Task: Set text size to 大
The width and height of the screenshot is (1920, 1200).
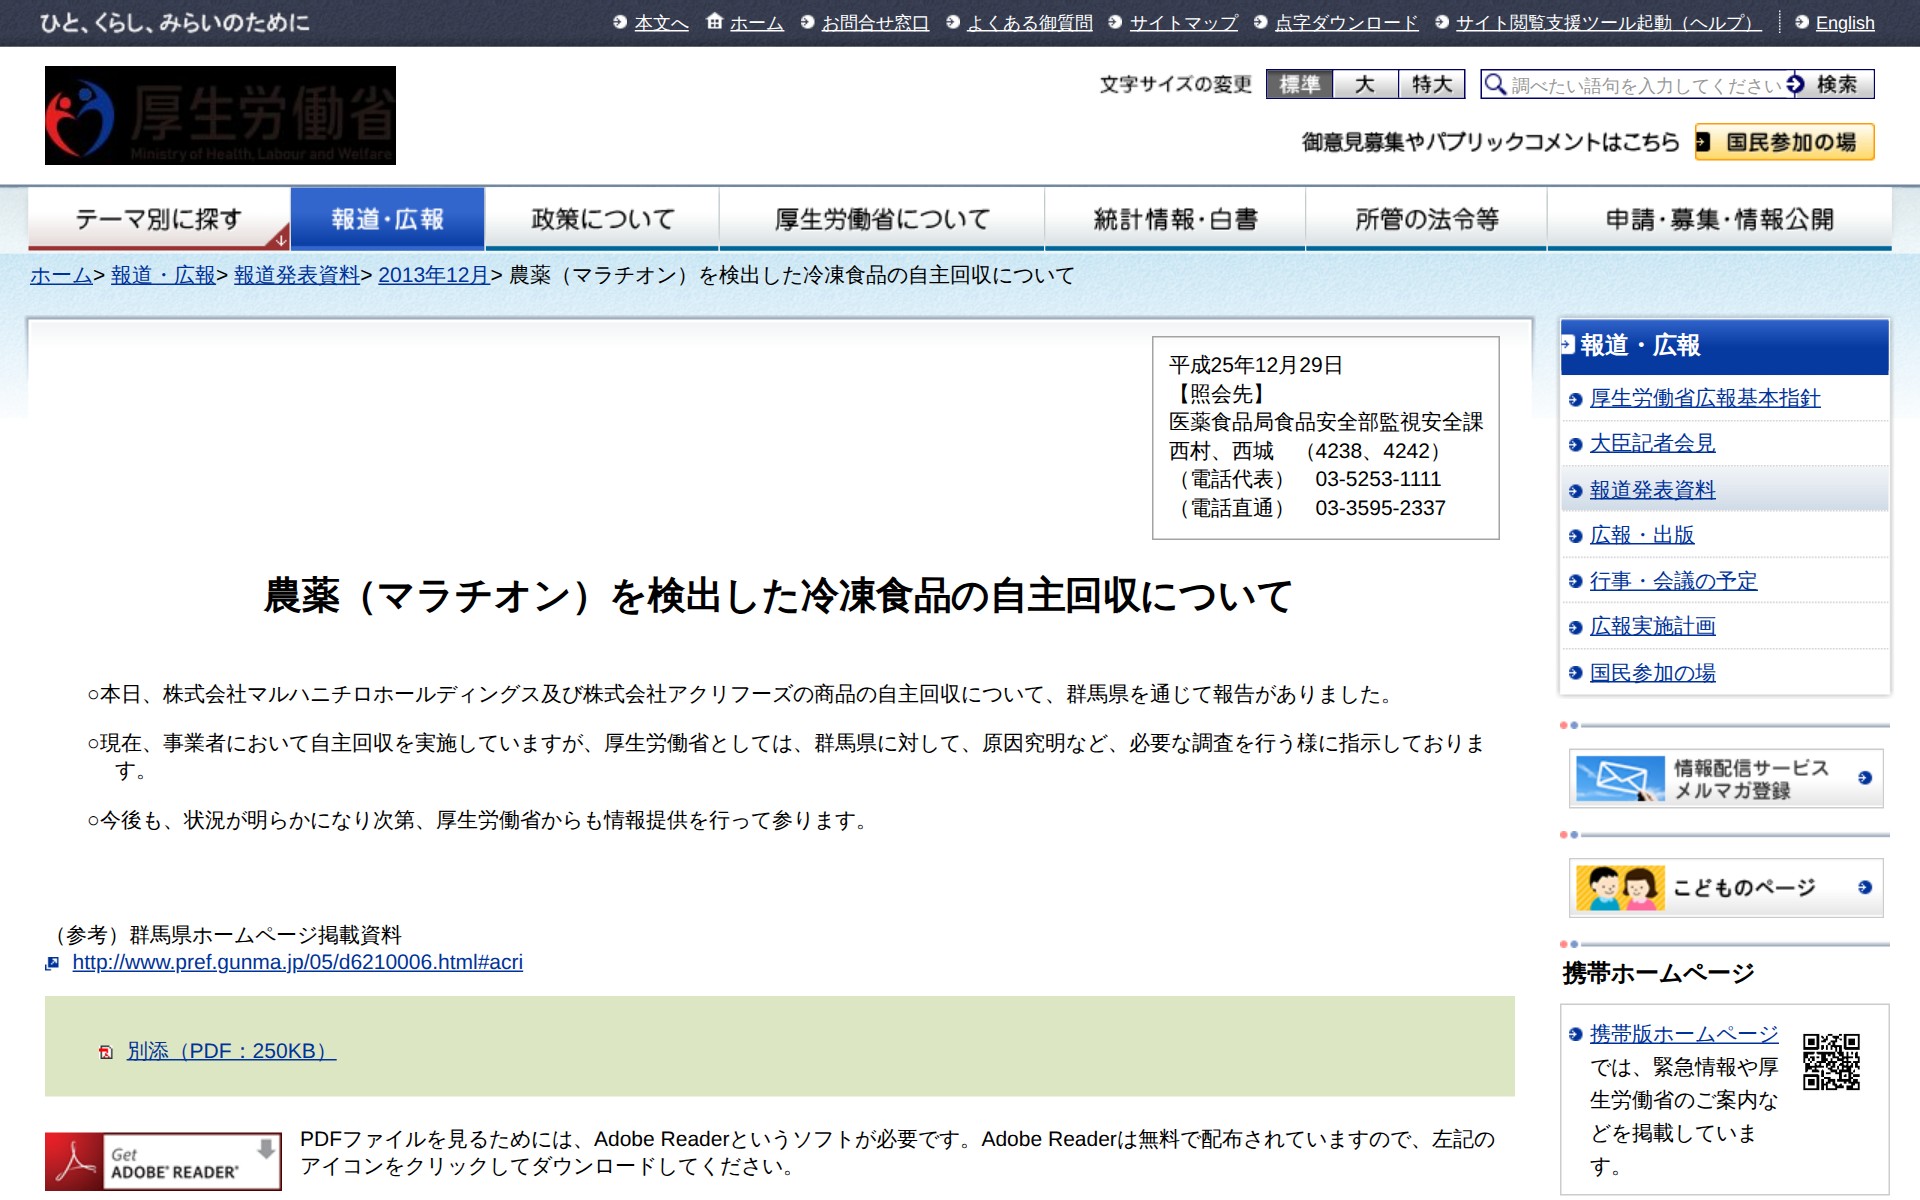Action: (x=1365, y=85)
